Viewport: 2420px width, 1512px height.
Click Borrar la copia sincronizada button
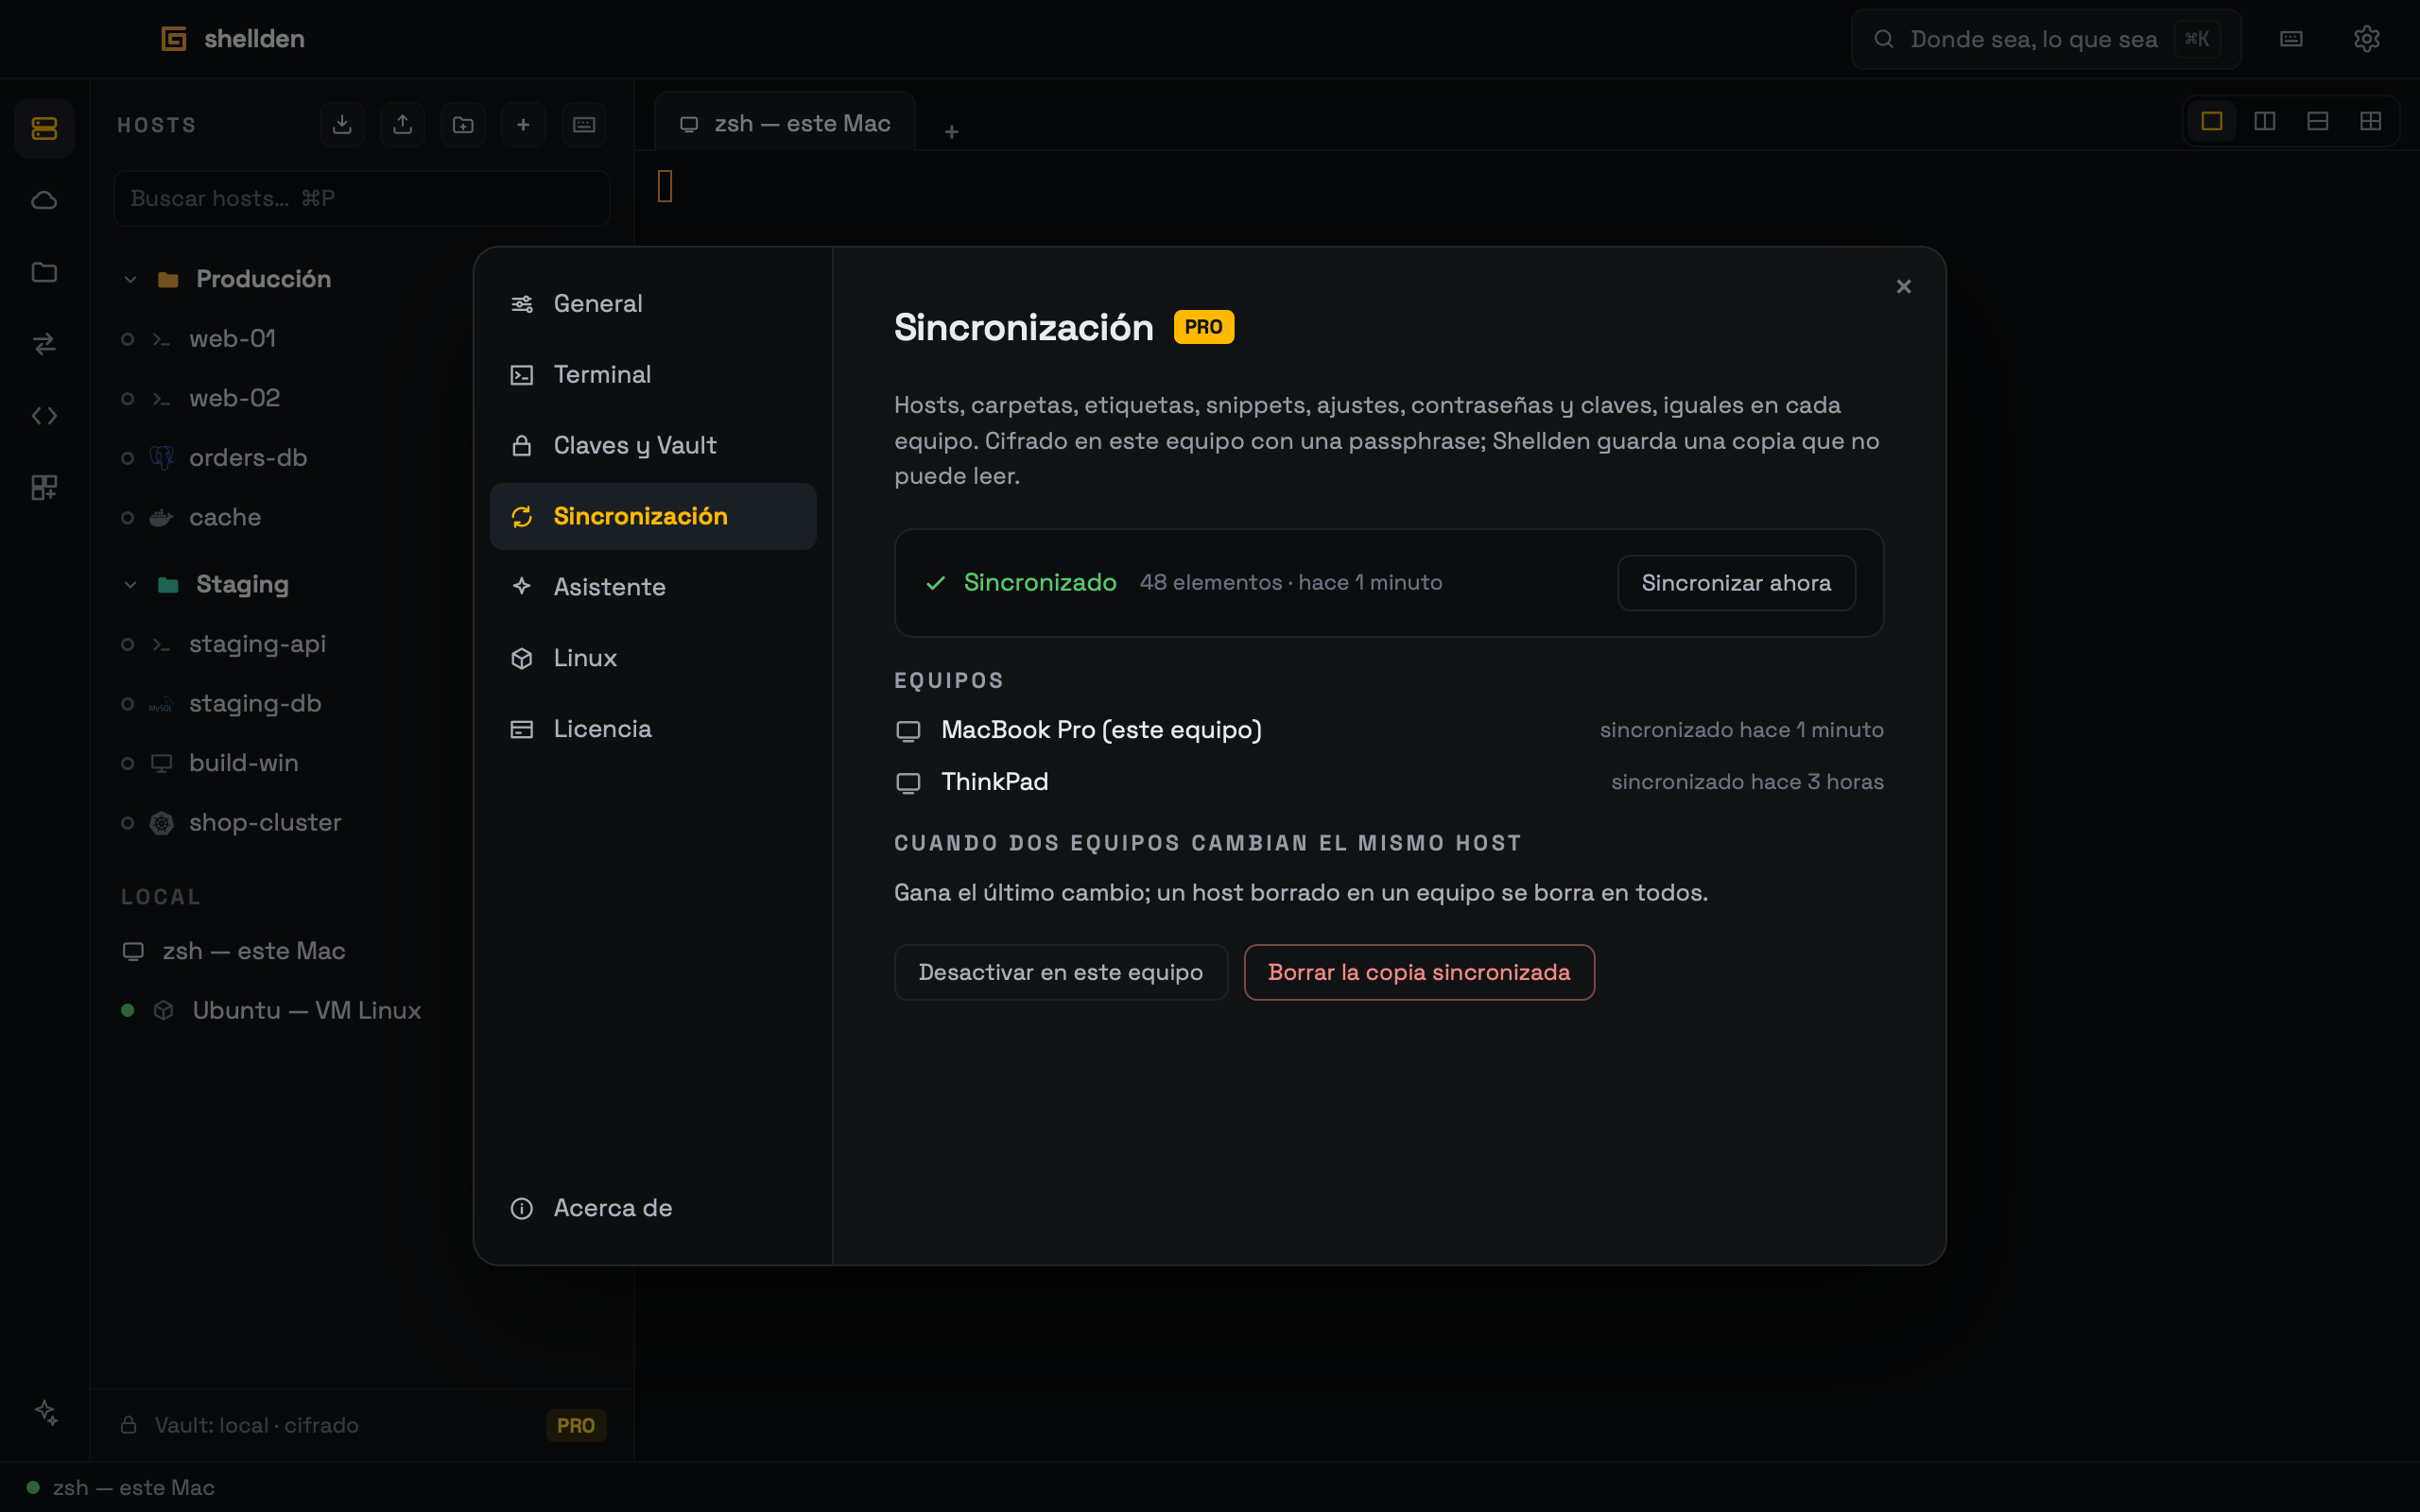tap(1419, 972)
